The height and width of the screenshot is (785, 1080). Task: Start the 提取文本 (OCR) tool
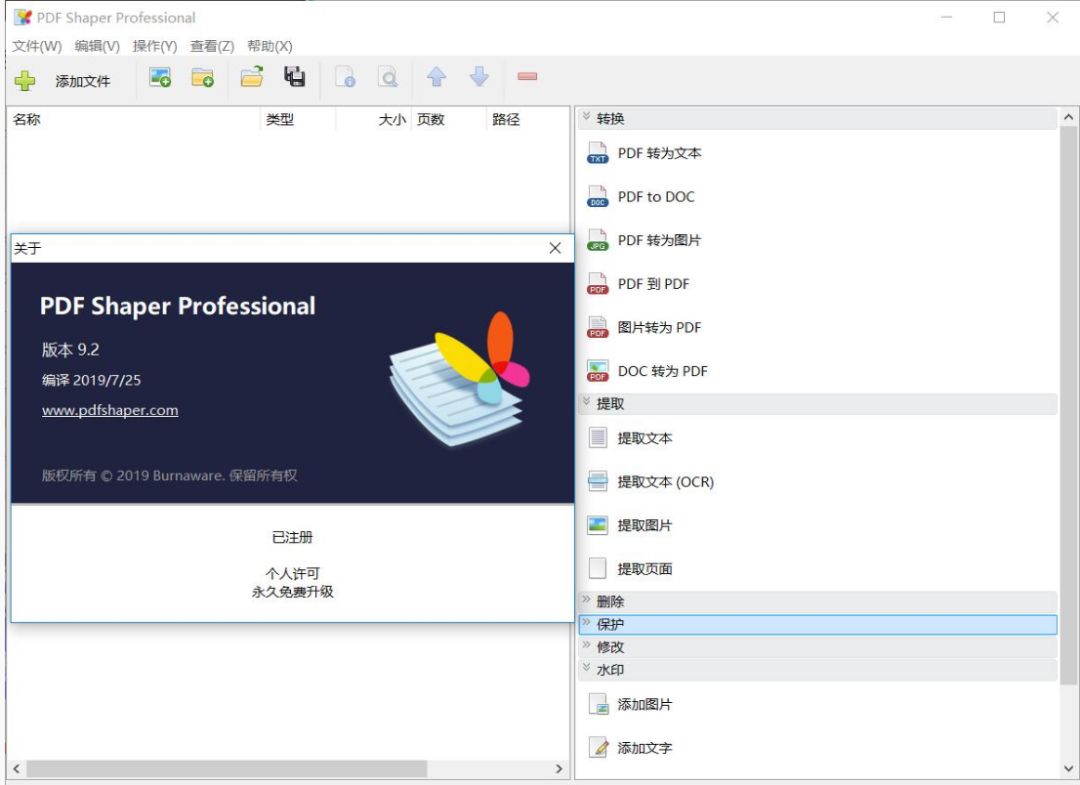click(665, 481)
